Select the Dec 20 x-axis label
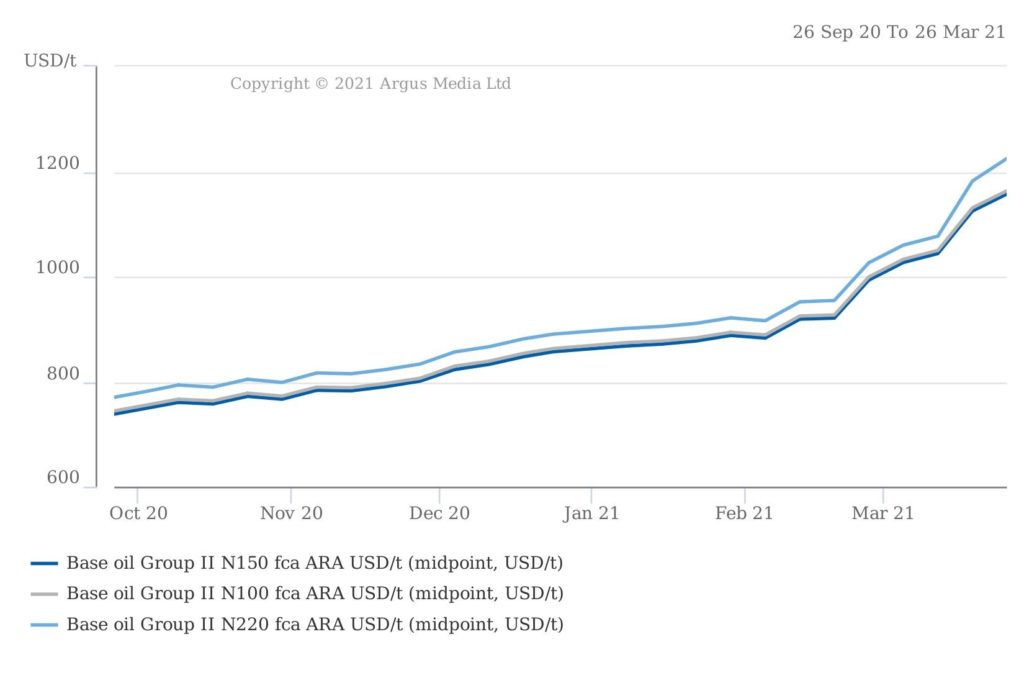1024x683 pixels. (440, 513)
